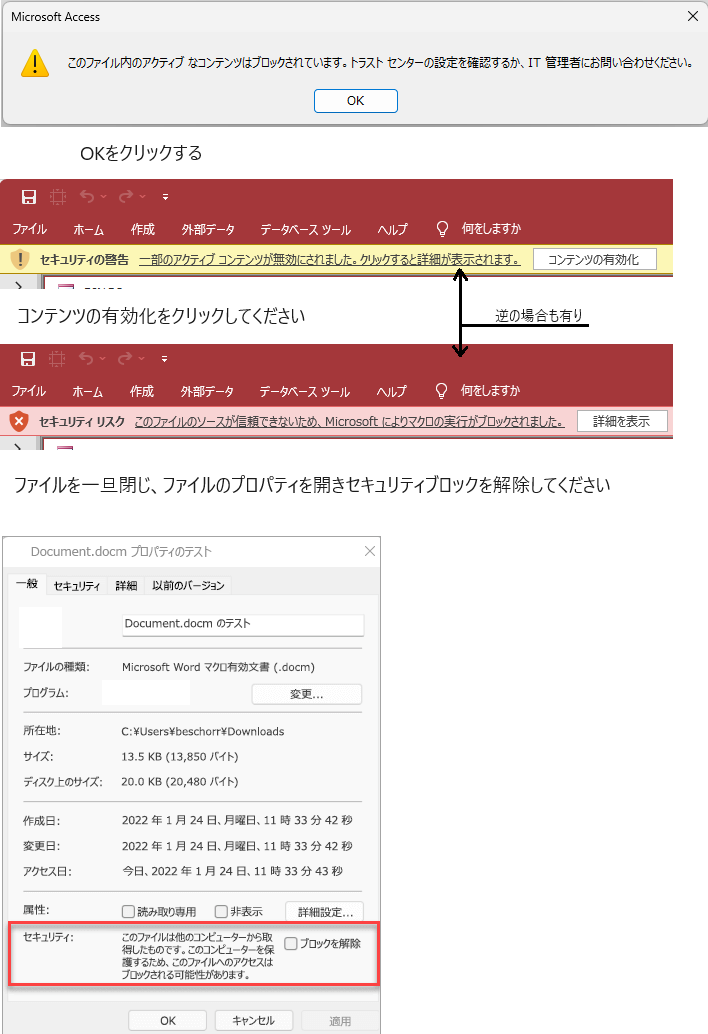Open ファイル menu in the upper Access ribbon
Viewport: 708px width, 1034px height.
(x=30, y=229)
